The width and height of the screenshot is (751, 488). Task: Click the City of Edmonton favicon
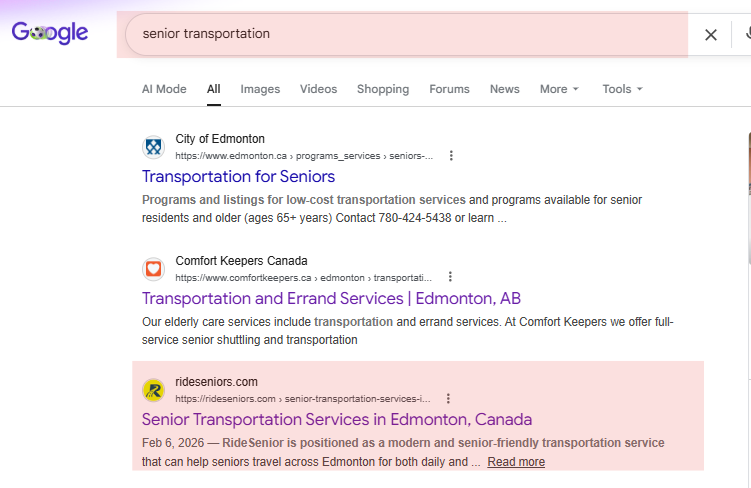[153, 147]
